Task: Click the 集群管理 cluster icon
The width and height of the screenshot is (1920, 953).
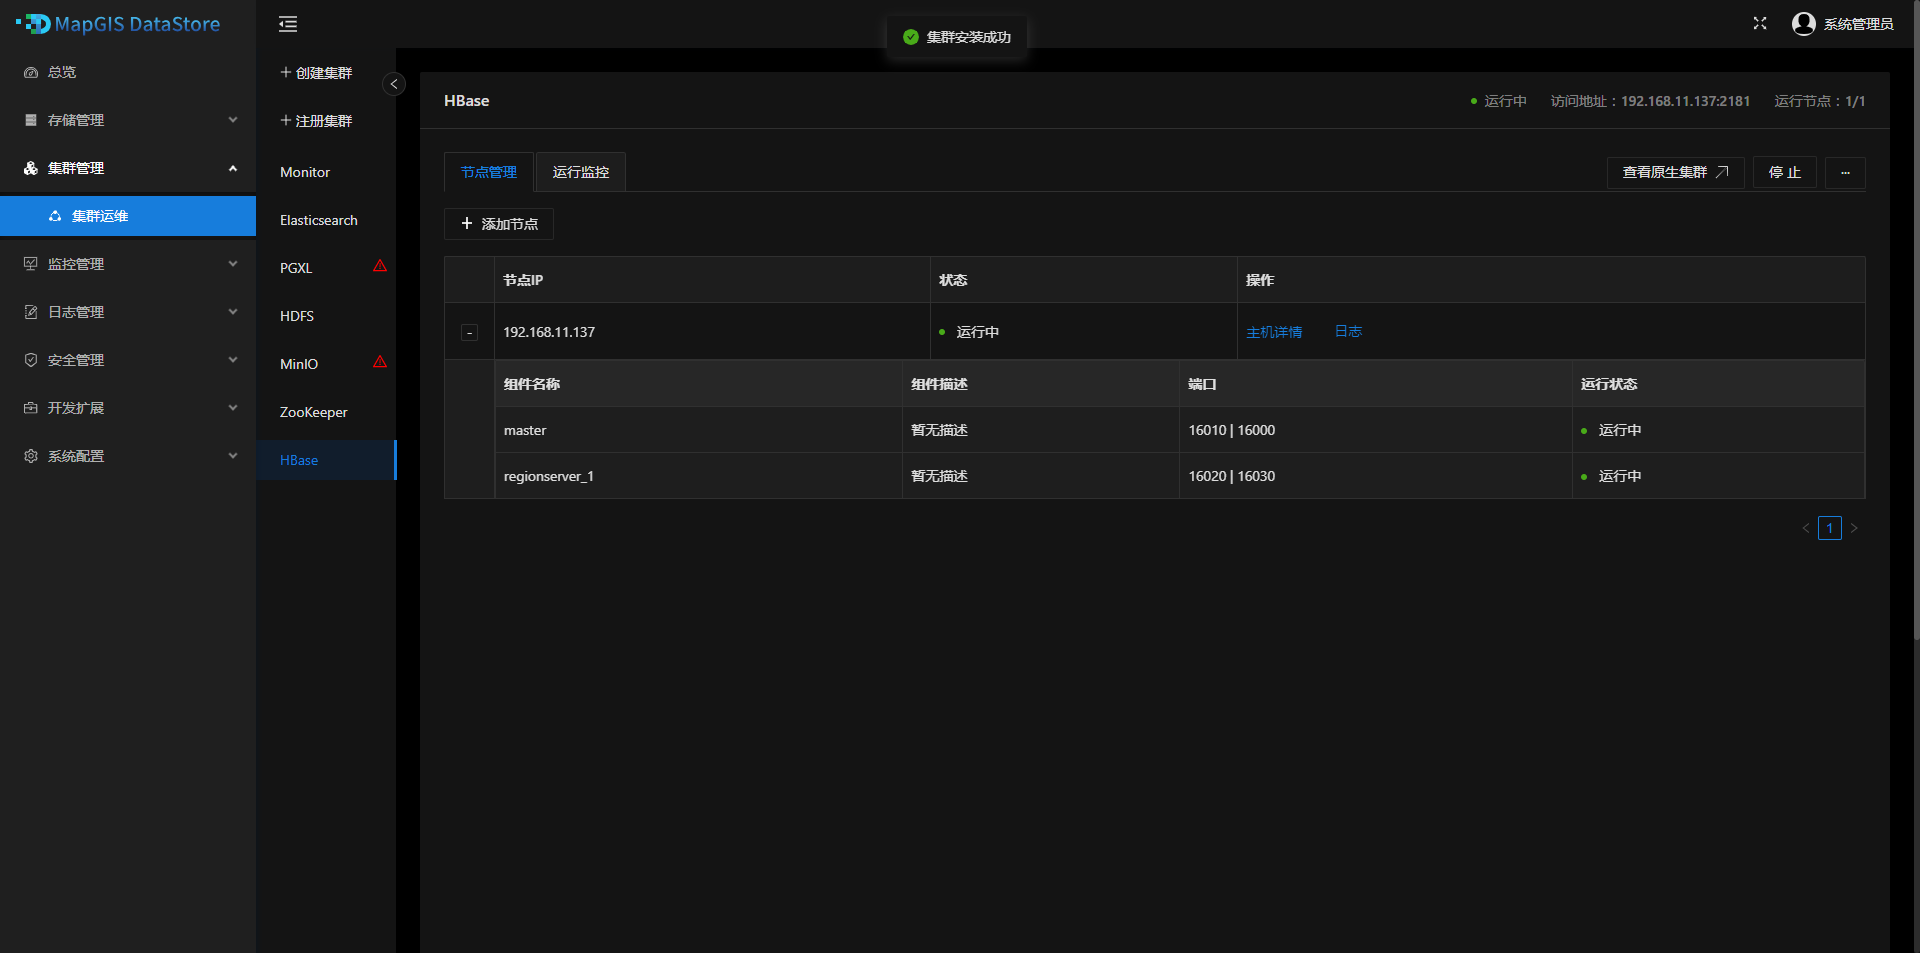Action: (31, 168)
